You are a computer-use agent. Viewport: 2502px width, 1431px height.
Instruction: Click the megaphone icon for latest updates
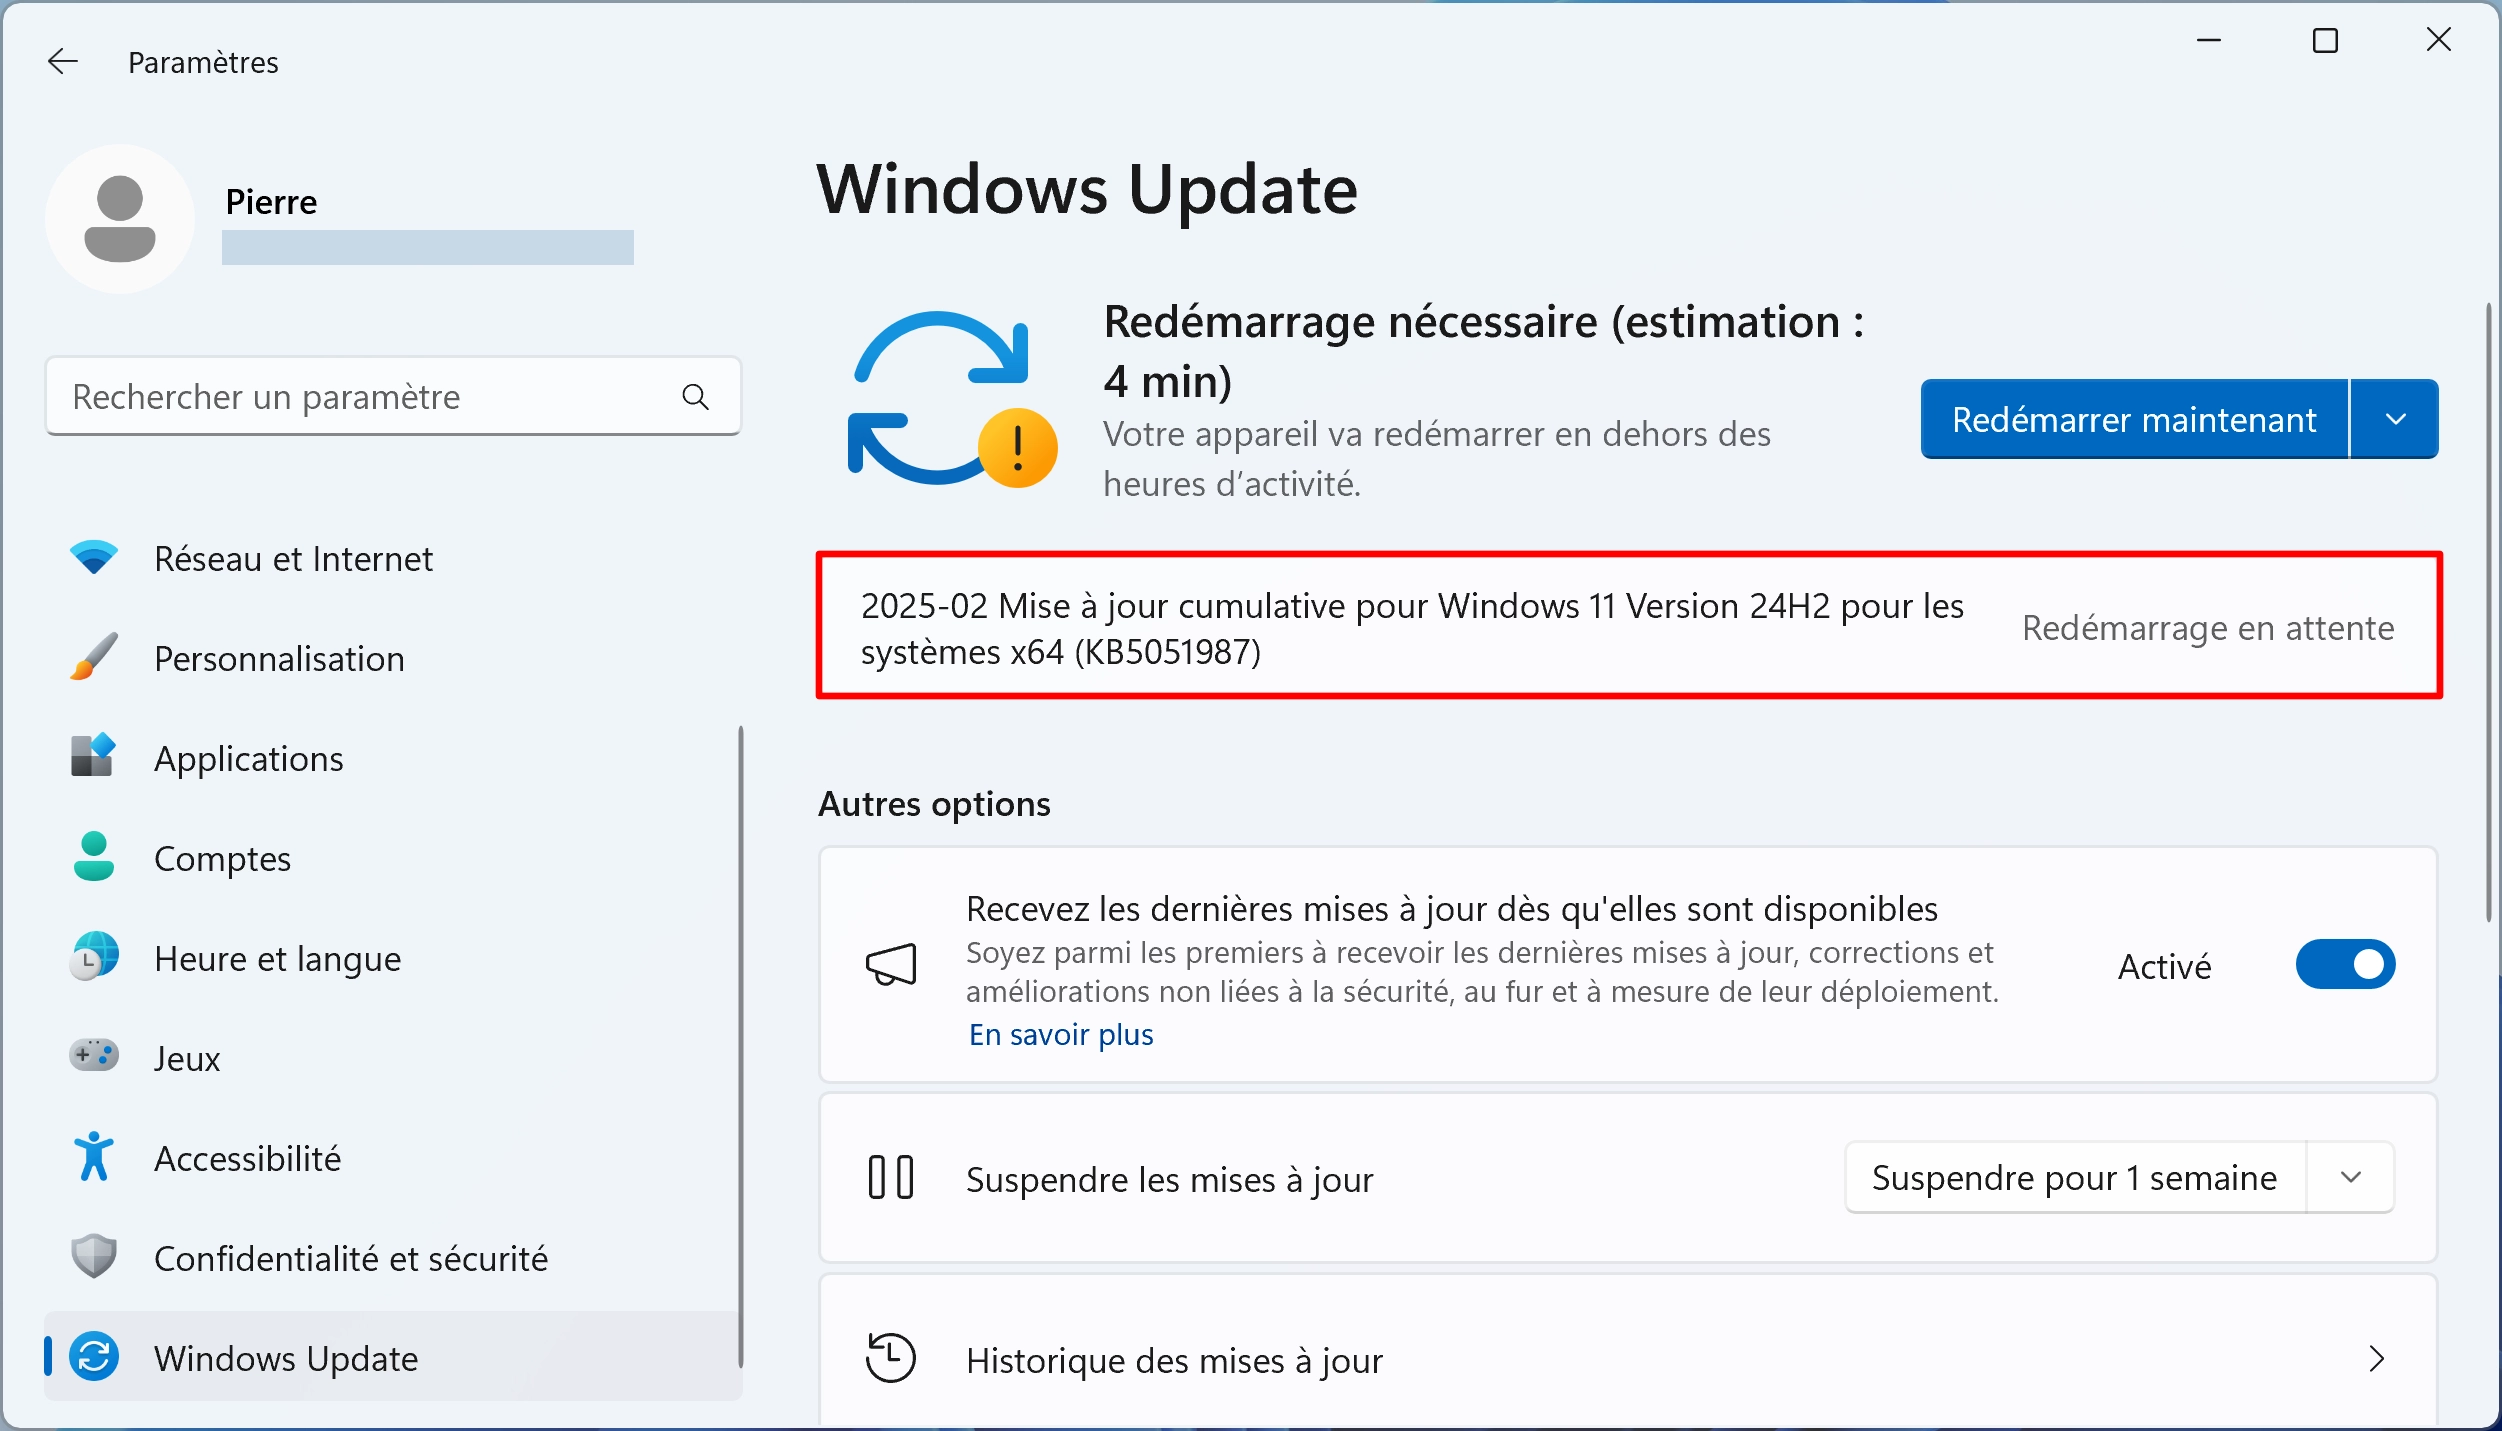click(x=891, y=965)
